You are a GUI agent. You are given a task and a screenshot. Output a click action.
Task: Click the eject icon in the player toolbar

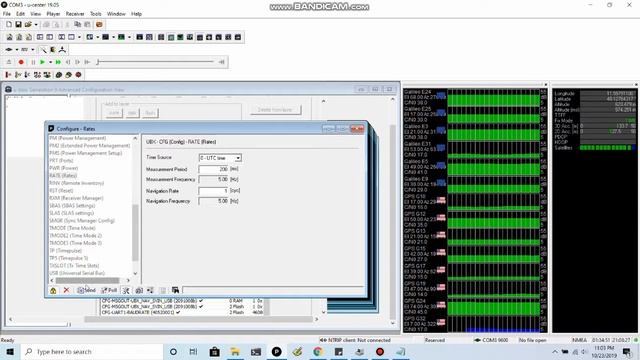click(x=9, y=62)
